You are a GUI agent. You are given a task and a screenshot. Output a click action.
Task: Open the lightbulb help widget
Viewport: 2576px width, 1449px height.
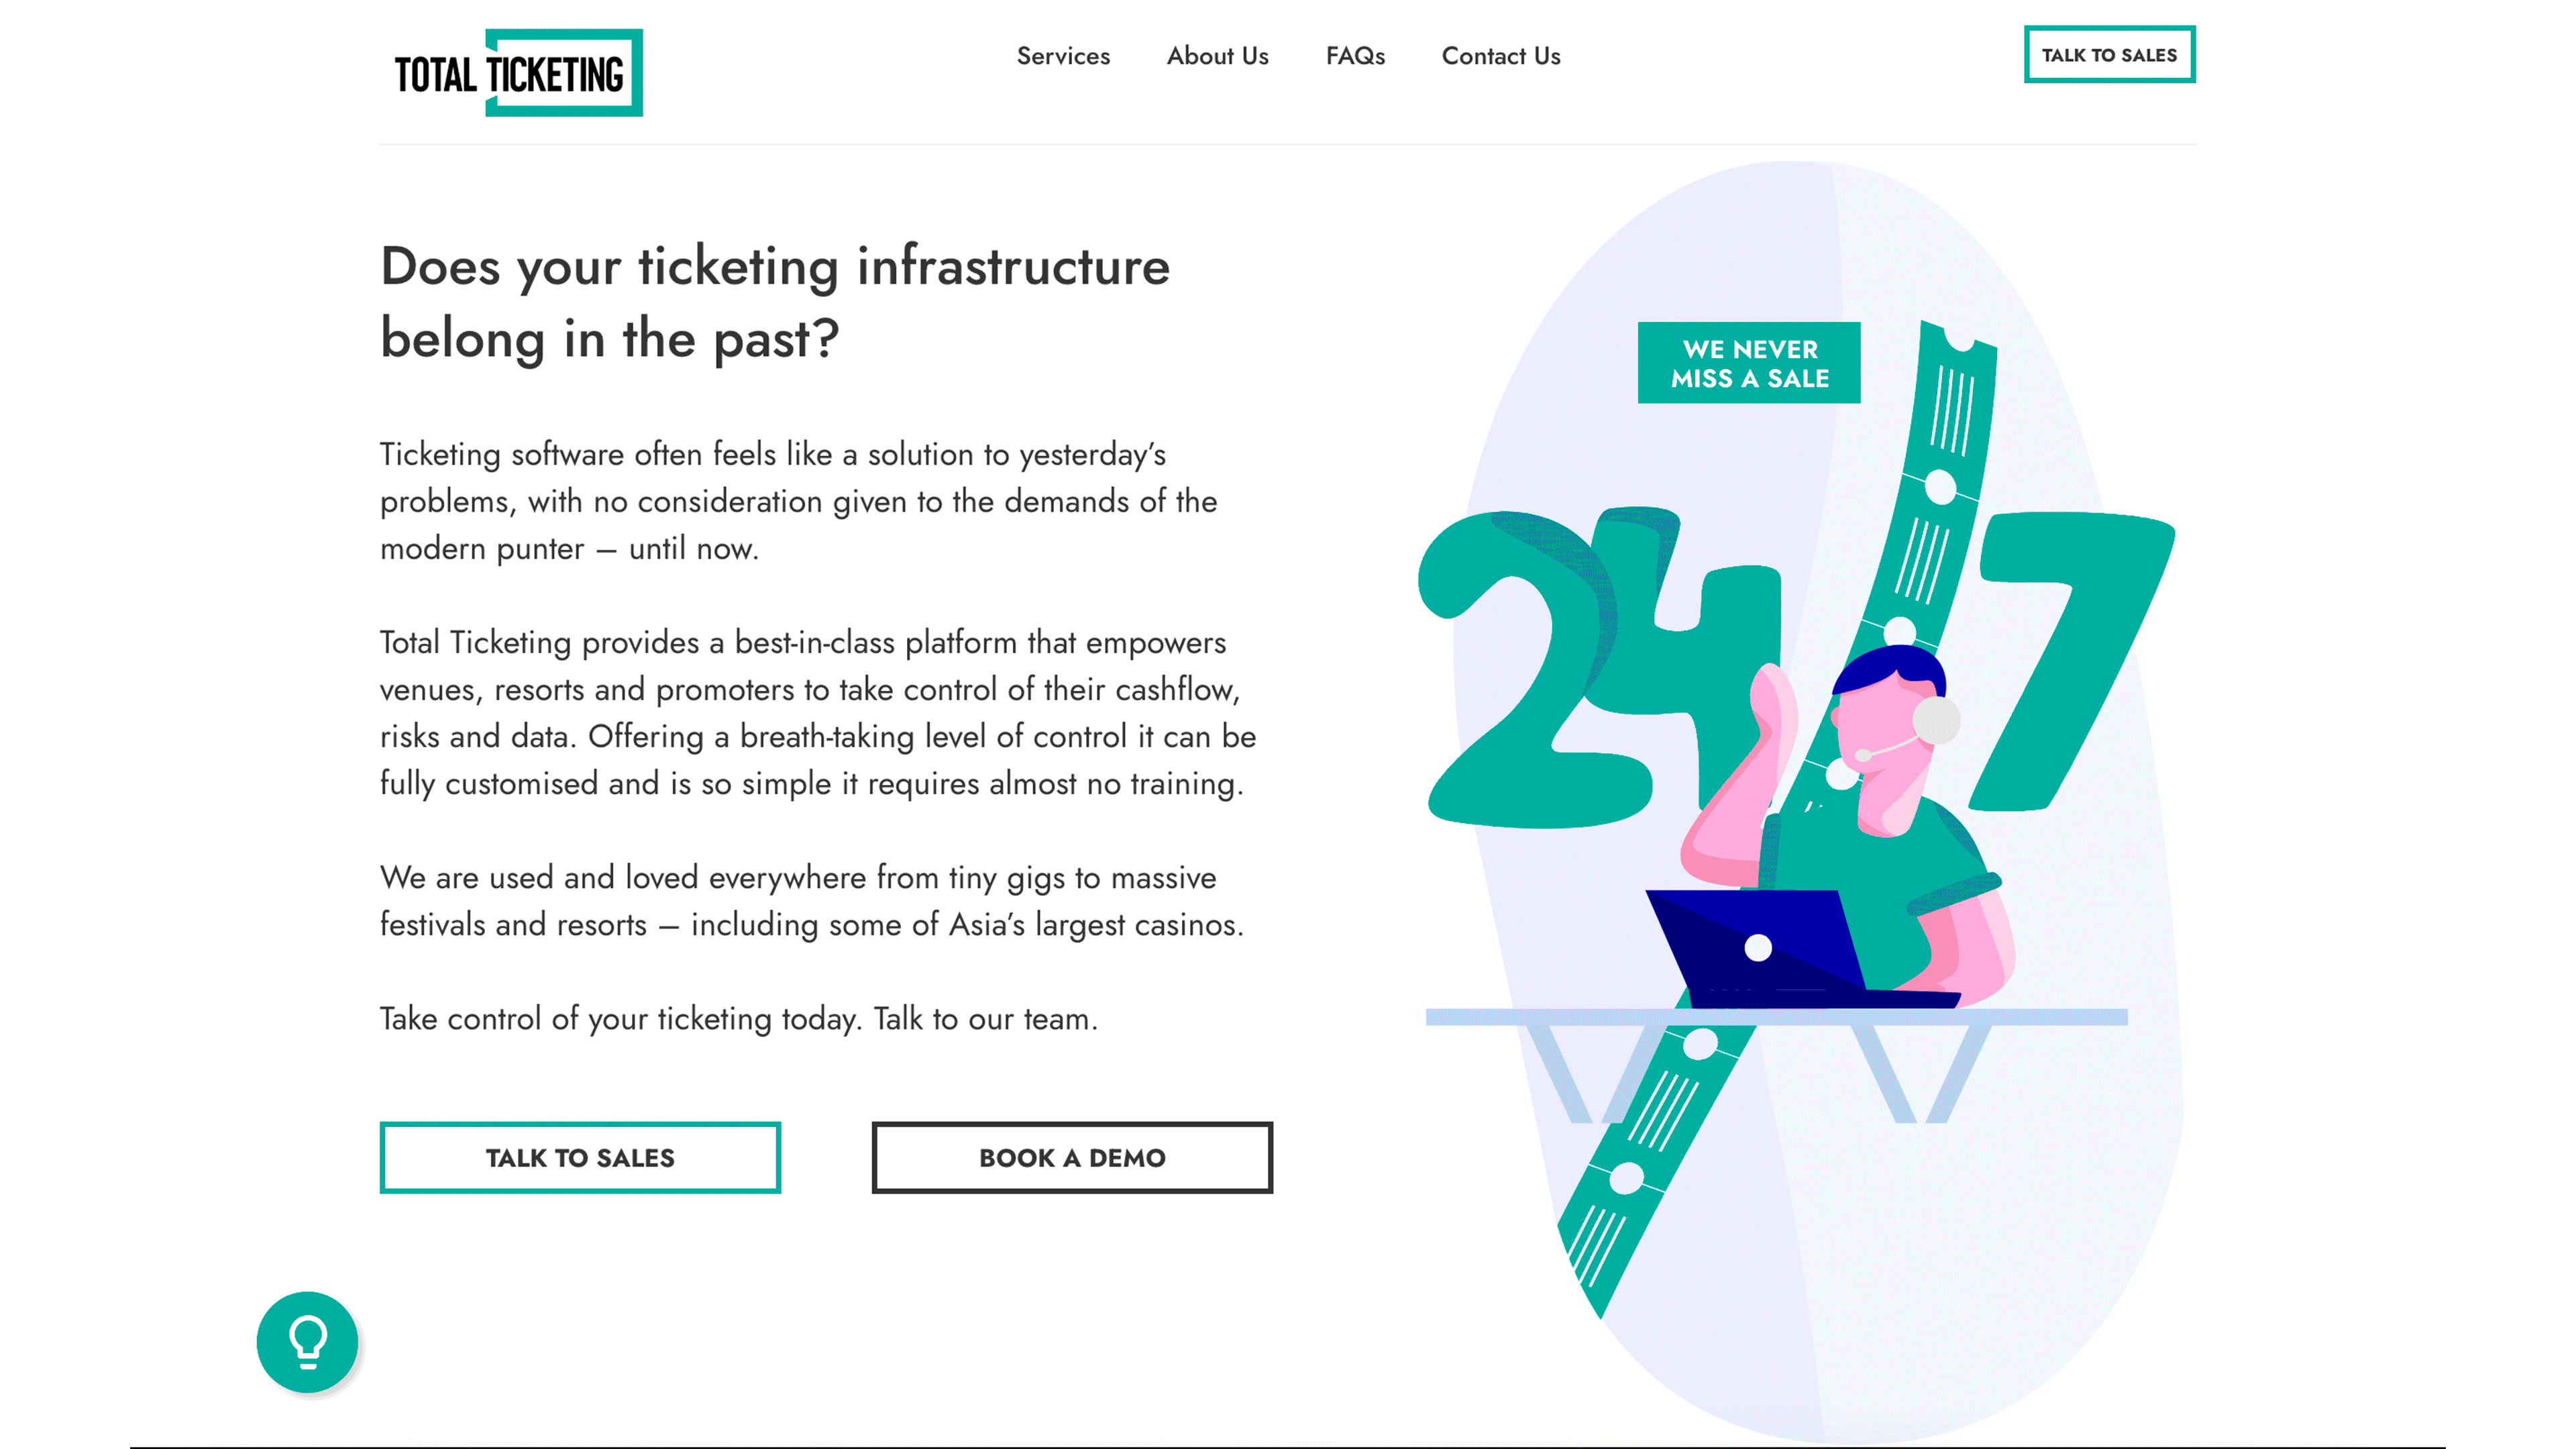tap(307, 1341)
